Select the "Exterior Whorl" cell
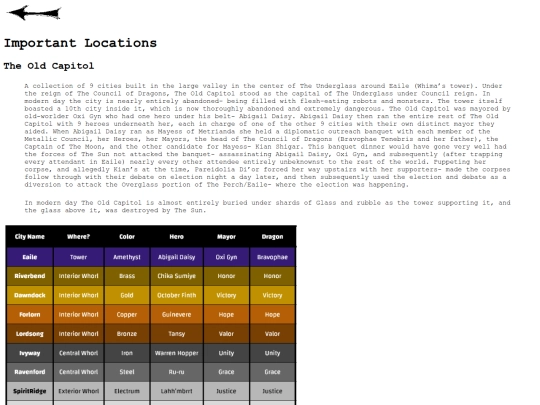This screenshot has height=405, width=540. pos(79,391)
